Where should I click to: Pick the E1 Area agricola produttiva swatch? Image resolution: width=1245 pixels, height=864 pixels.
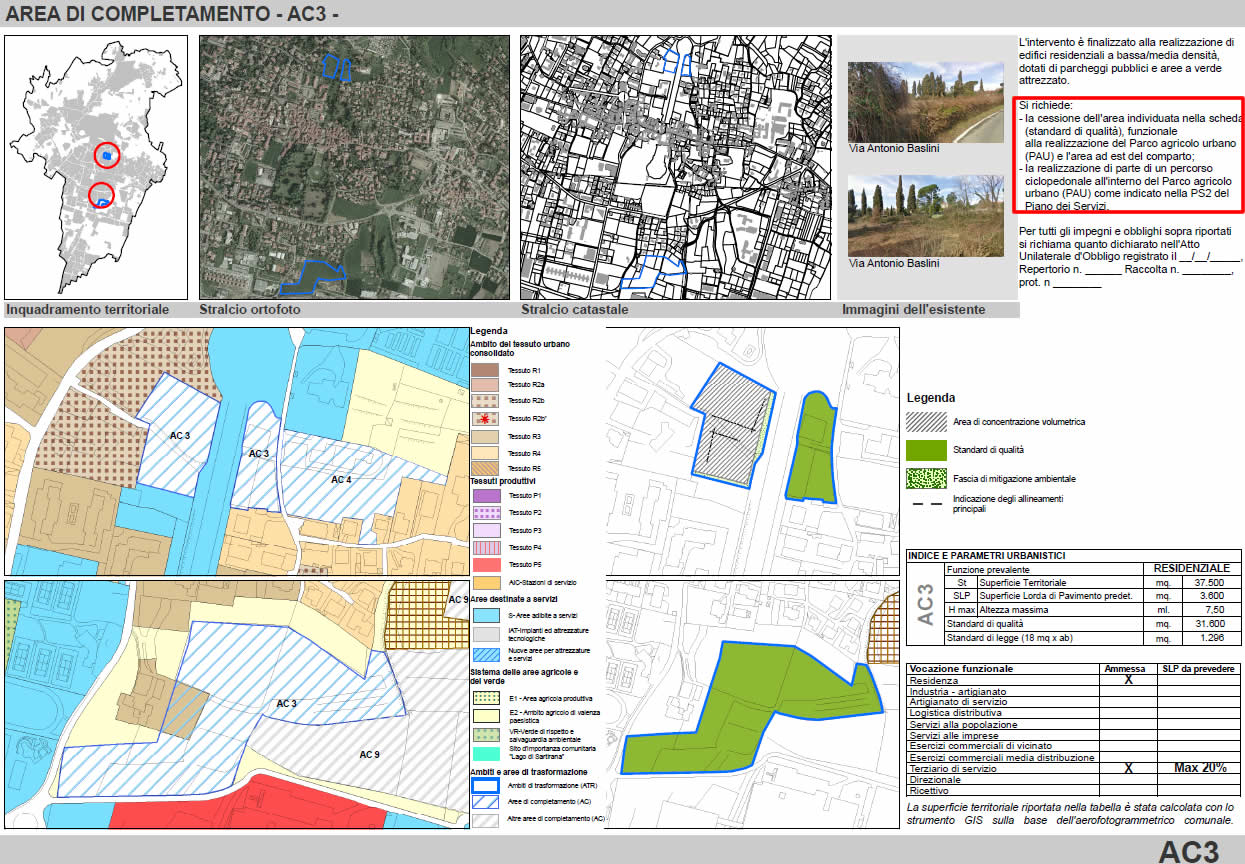tap(485, 697)
